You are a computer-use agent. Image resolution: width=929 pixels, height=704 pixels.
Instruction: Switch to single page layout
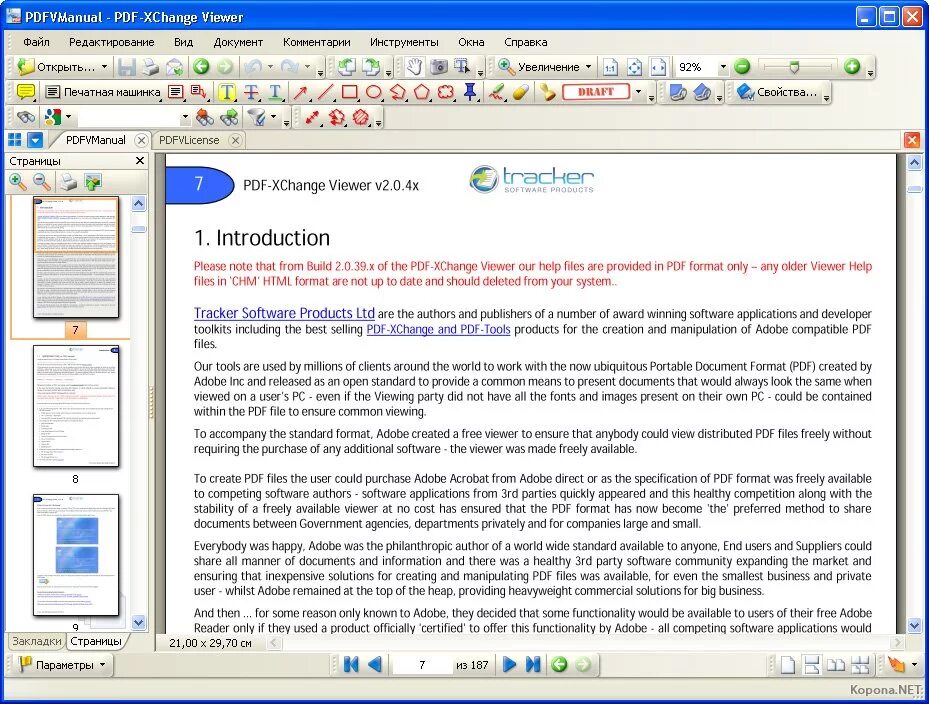pos(787,665)
